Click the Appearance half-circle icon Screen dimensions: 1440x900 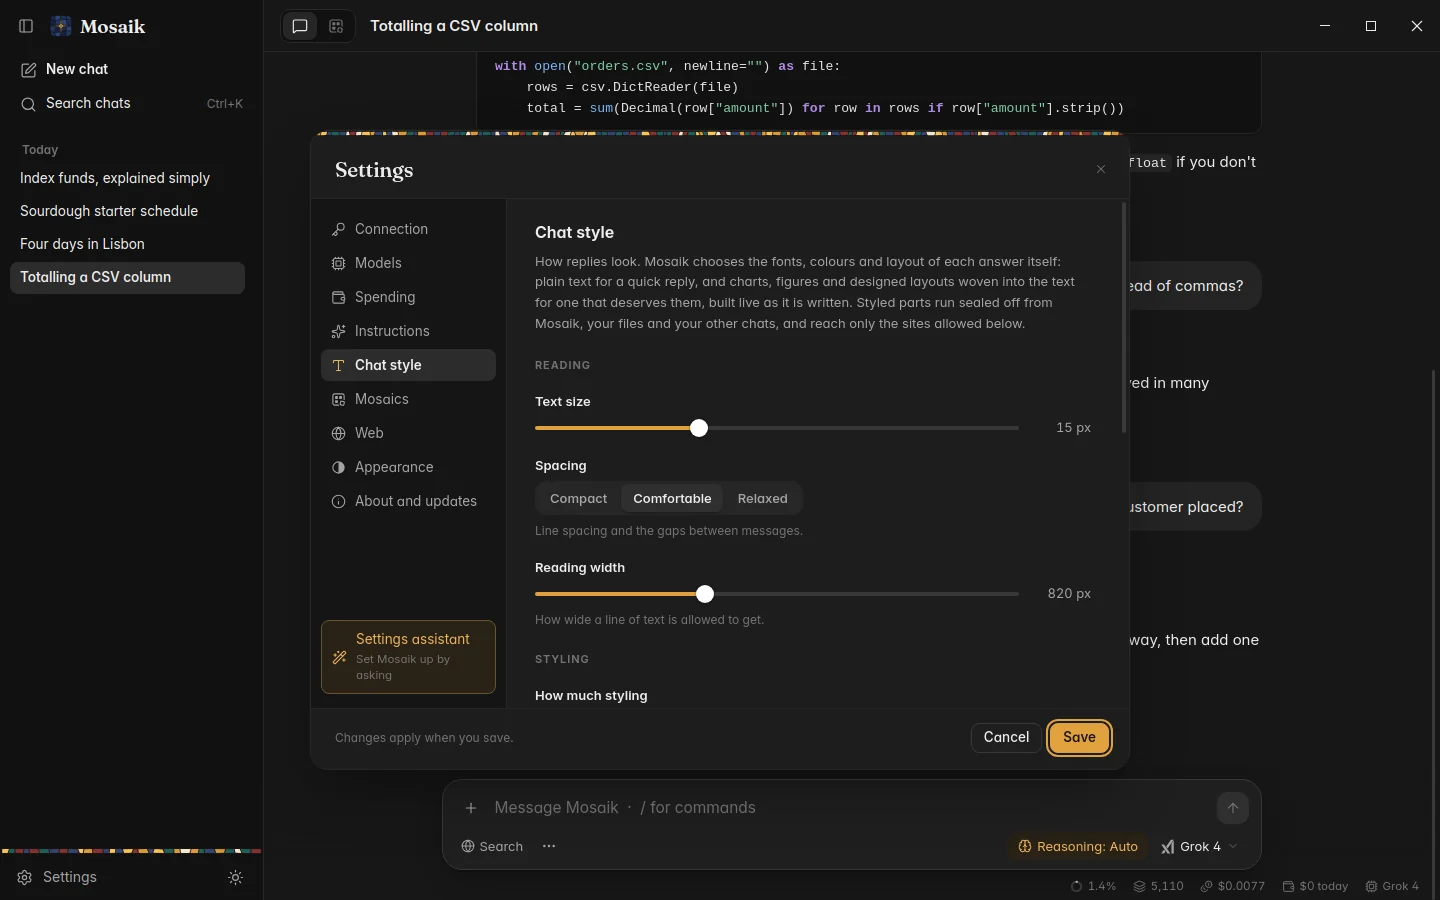[x=339, y=467]
